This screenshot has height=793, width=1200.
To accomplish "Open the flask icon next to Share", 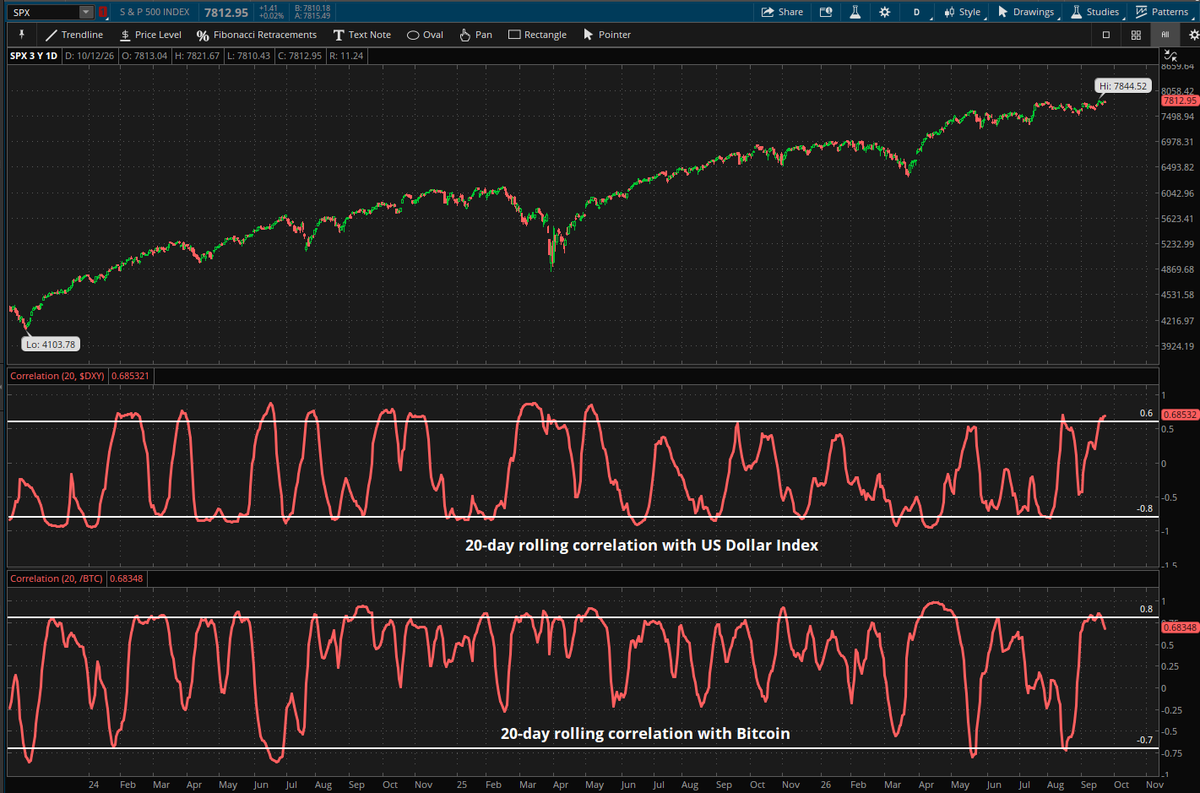I will 855,12.
